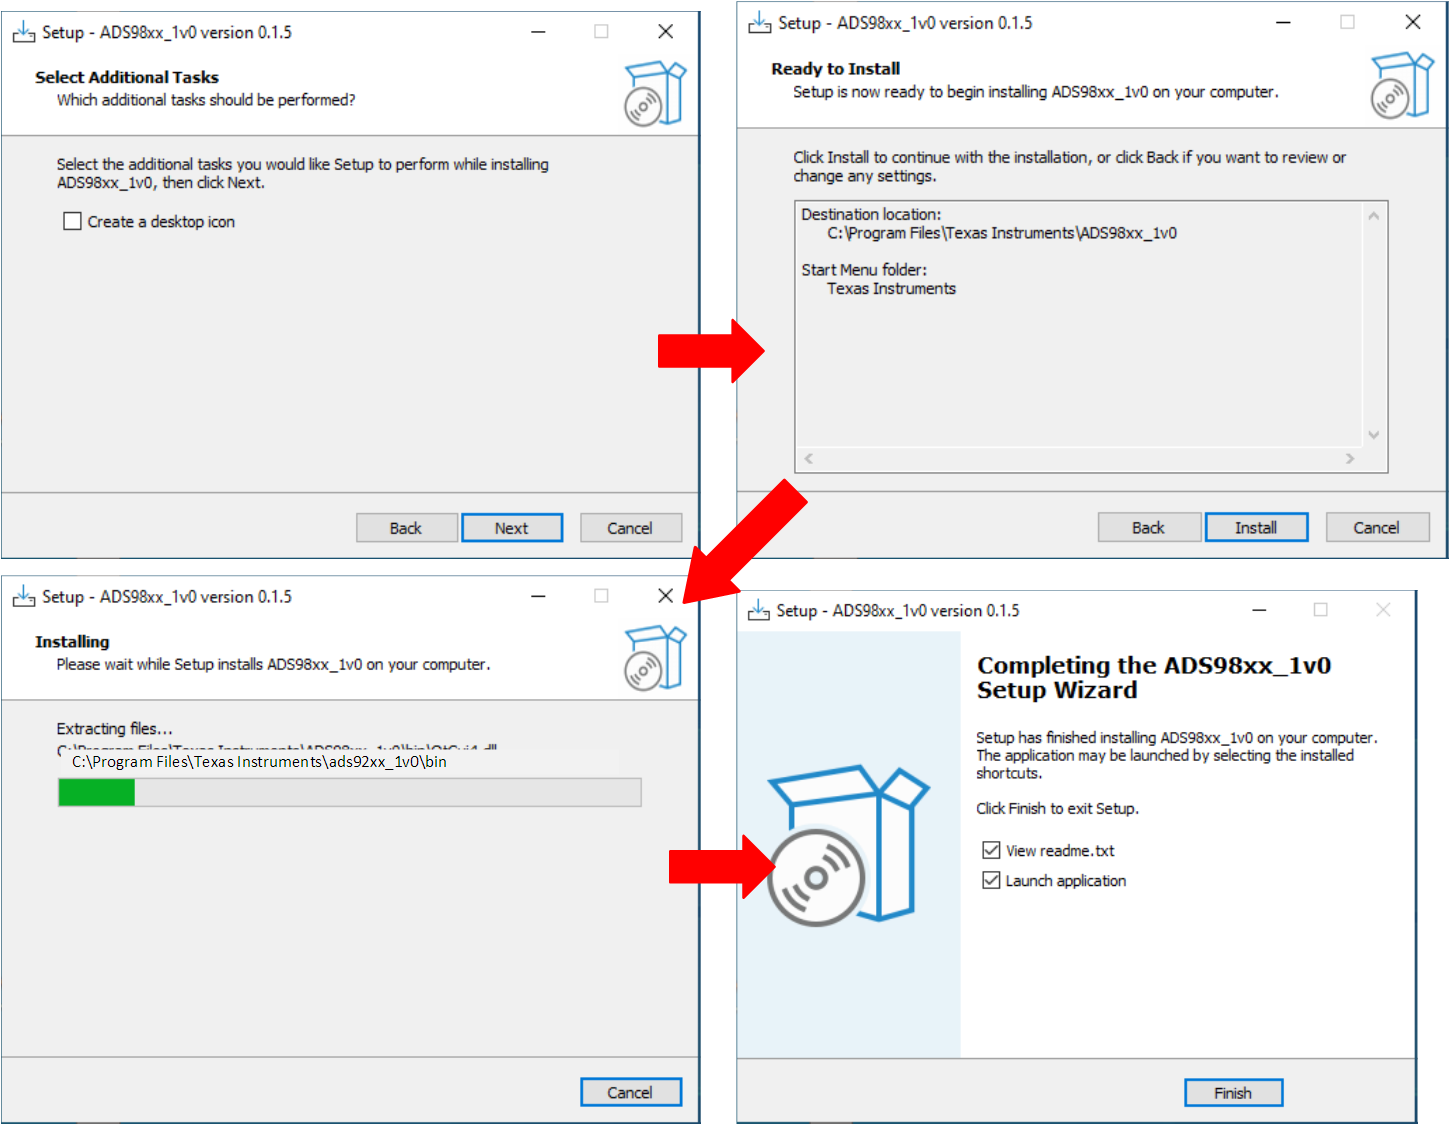Click the large box and disc image in Completing wizard
The height and width of the screenshot is (1125, 1450).
848,845
